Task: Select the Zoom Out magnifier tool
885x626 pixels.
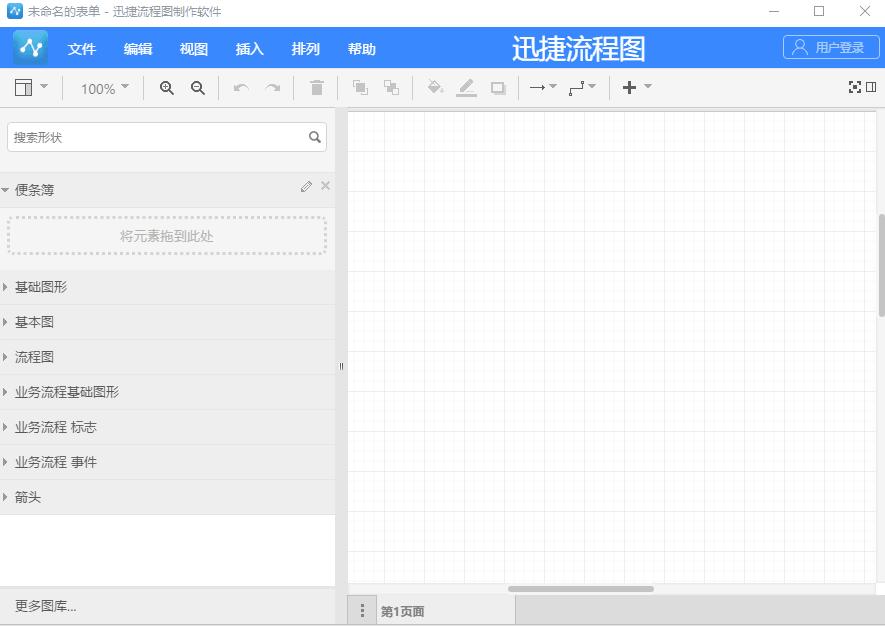Action: [x=197, y=88]
